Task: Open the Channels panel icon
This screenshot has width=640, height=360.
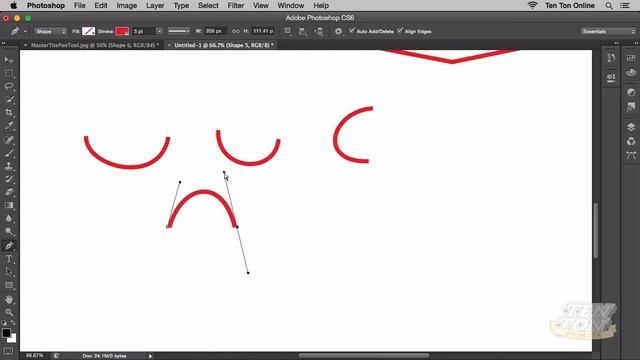Action: (x=631, y=141)
